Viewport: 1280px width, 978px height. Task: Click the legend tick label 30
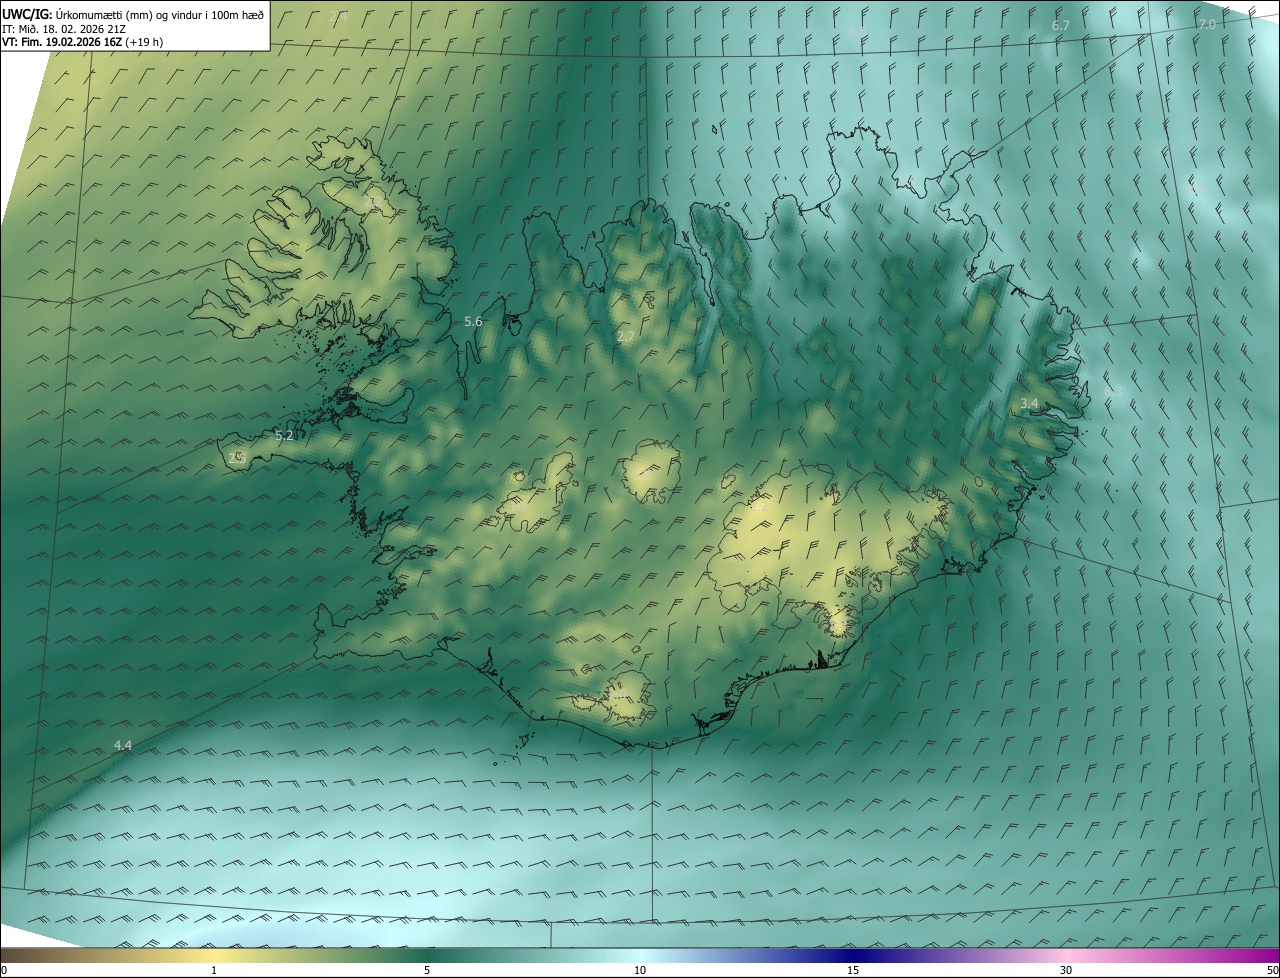pyautogui.click(x=1066, y=970)
